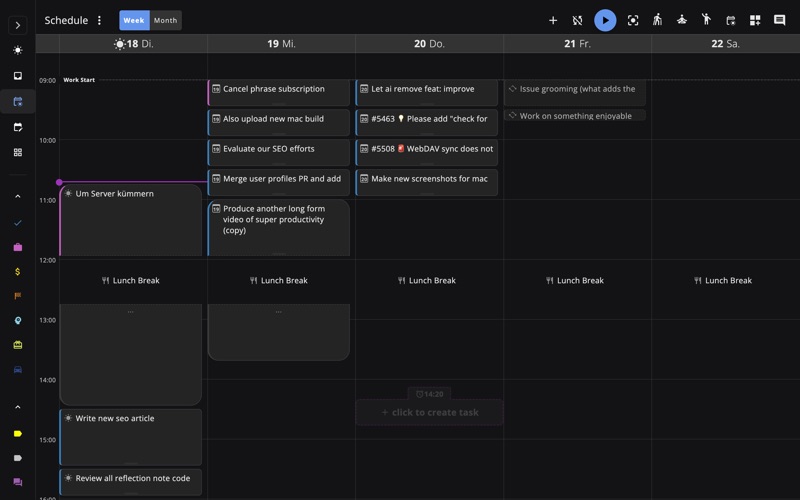
Task: Open task Also upload new mac build
Action: [x=279, y=122]
